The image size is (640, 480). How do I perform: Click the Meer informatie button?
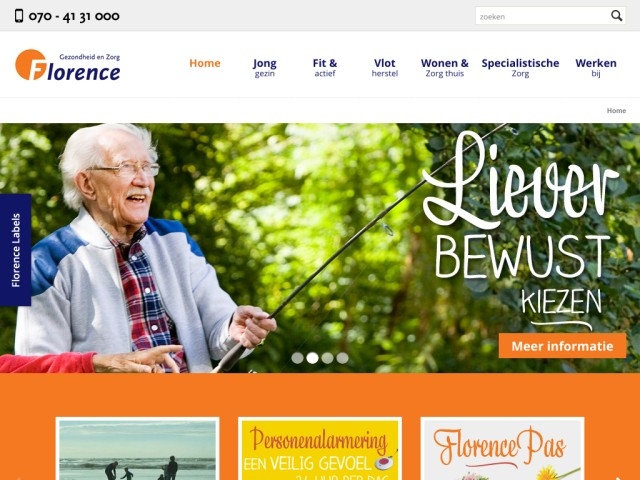[x=562, y=346]
